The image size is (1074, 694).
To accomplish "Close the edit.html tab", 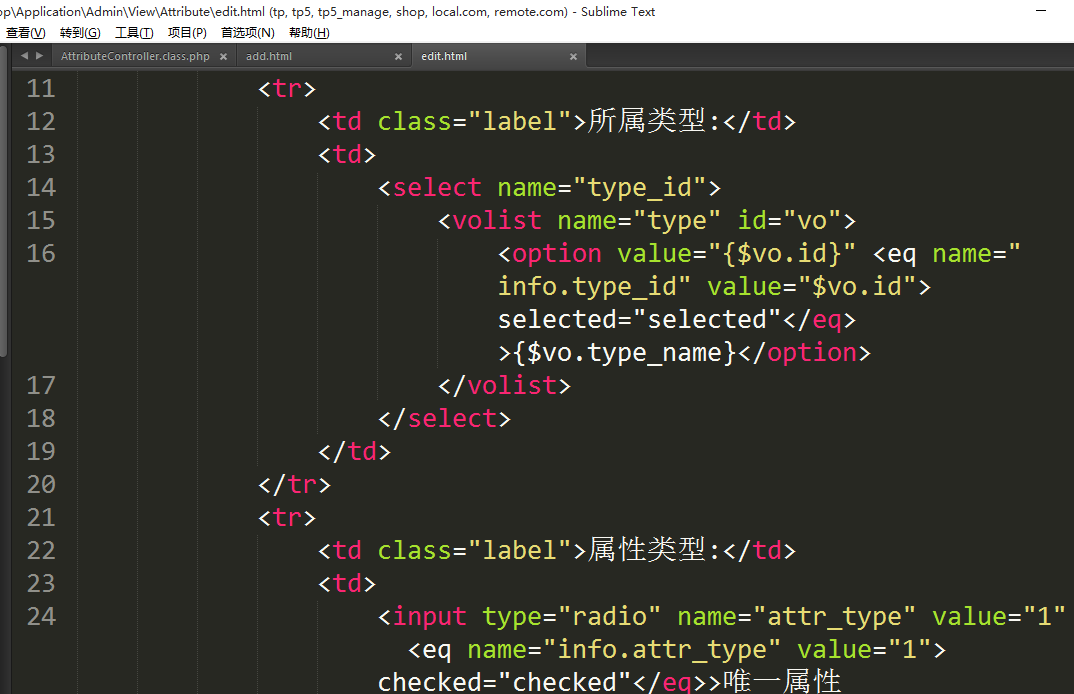I will pyautogui.click(x=573, y=57).
